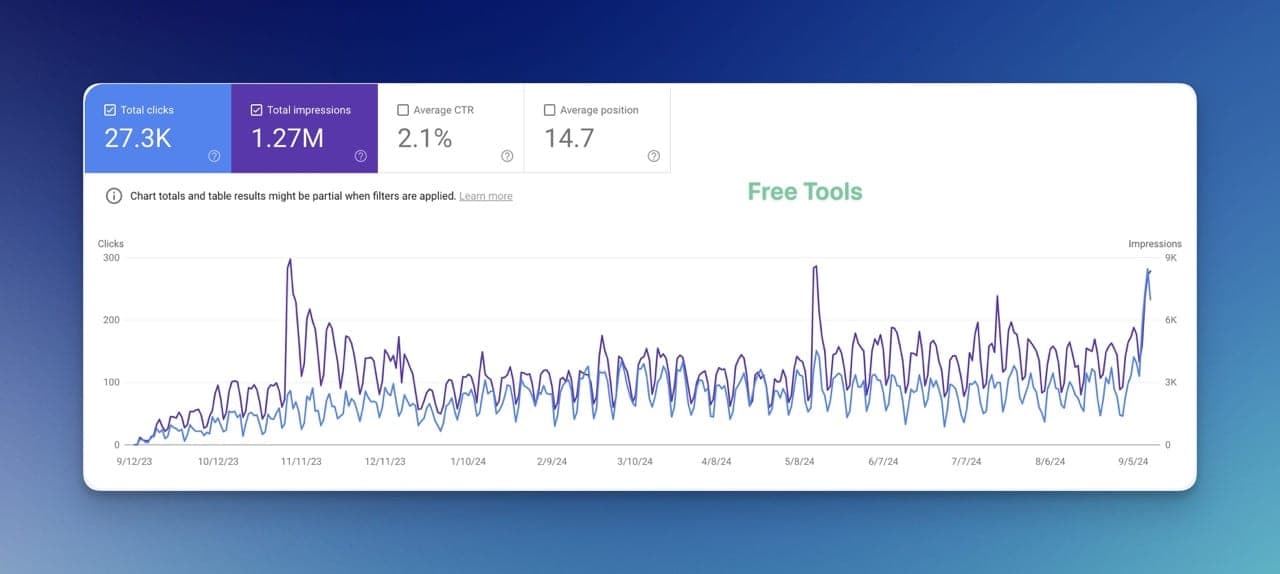The image size is (1280, 574).
Task: Click the info icon beside chart totals notice
Action: [x=114, y=196]
